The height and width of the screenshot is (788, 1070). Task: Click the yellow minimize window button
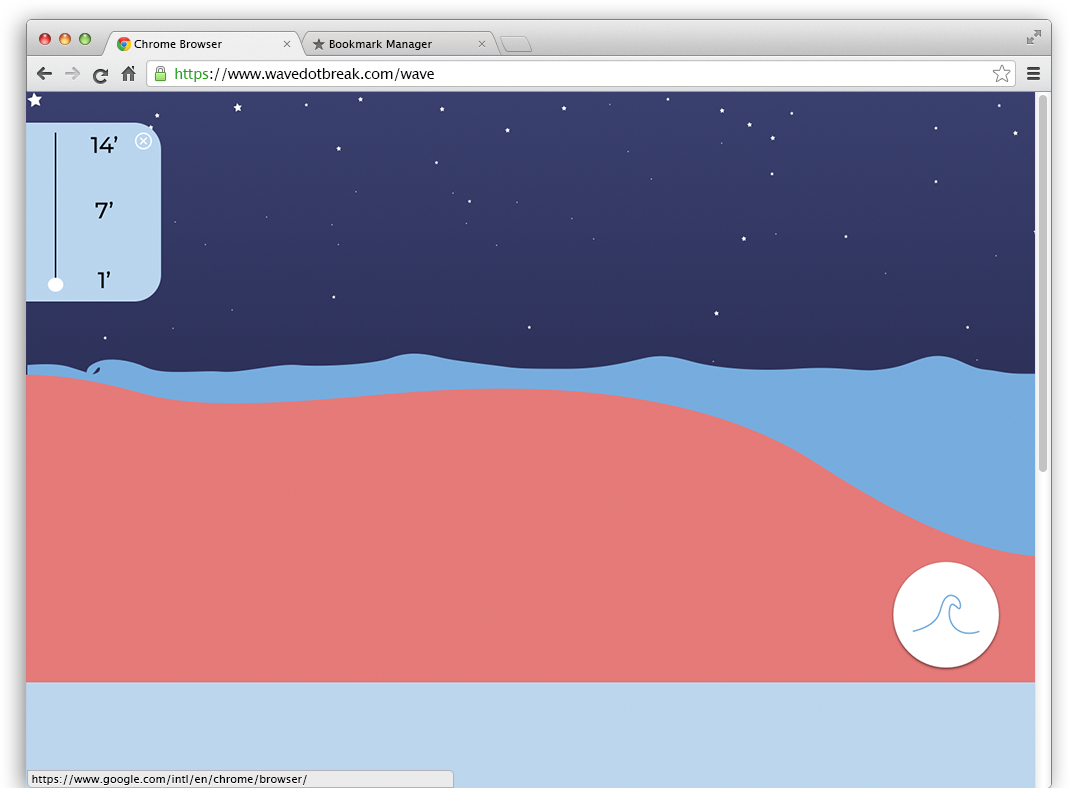(x=65, y=39)
